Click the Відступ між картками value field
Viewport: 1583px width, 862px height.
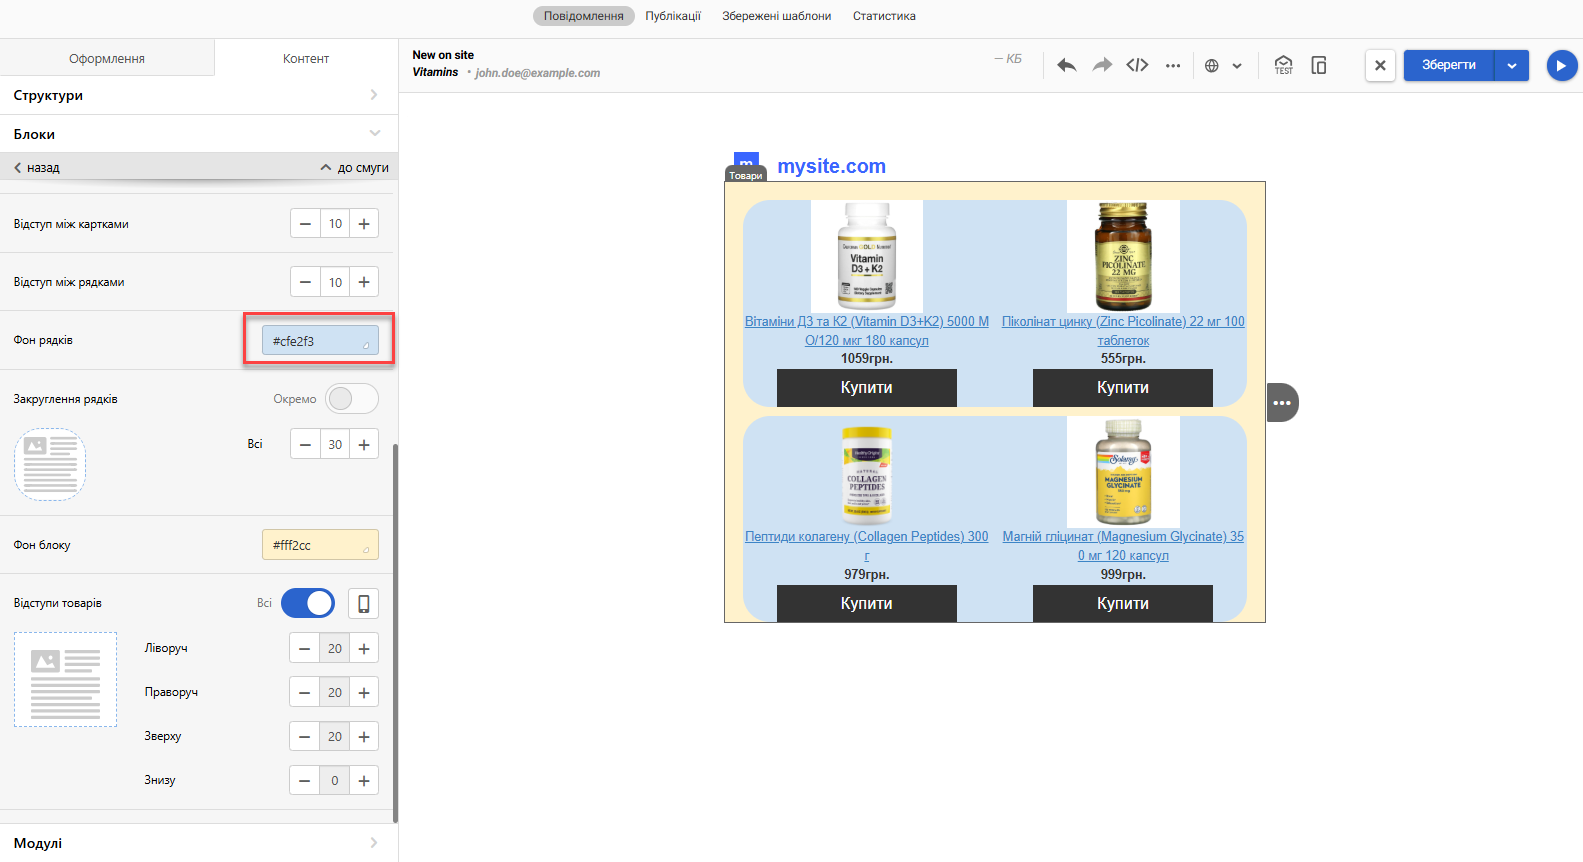[x=335, y=224]
